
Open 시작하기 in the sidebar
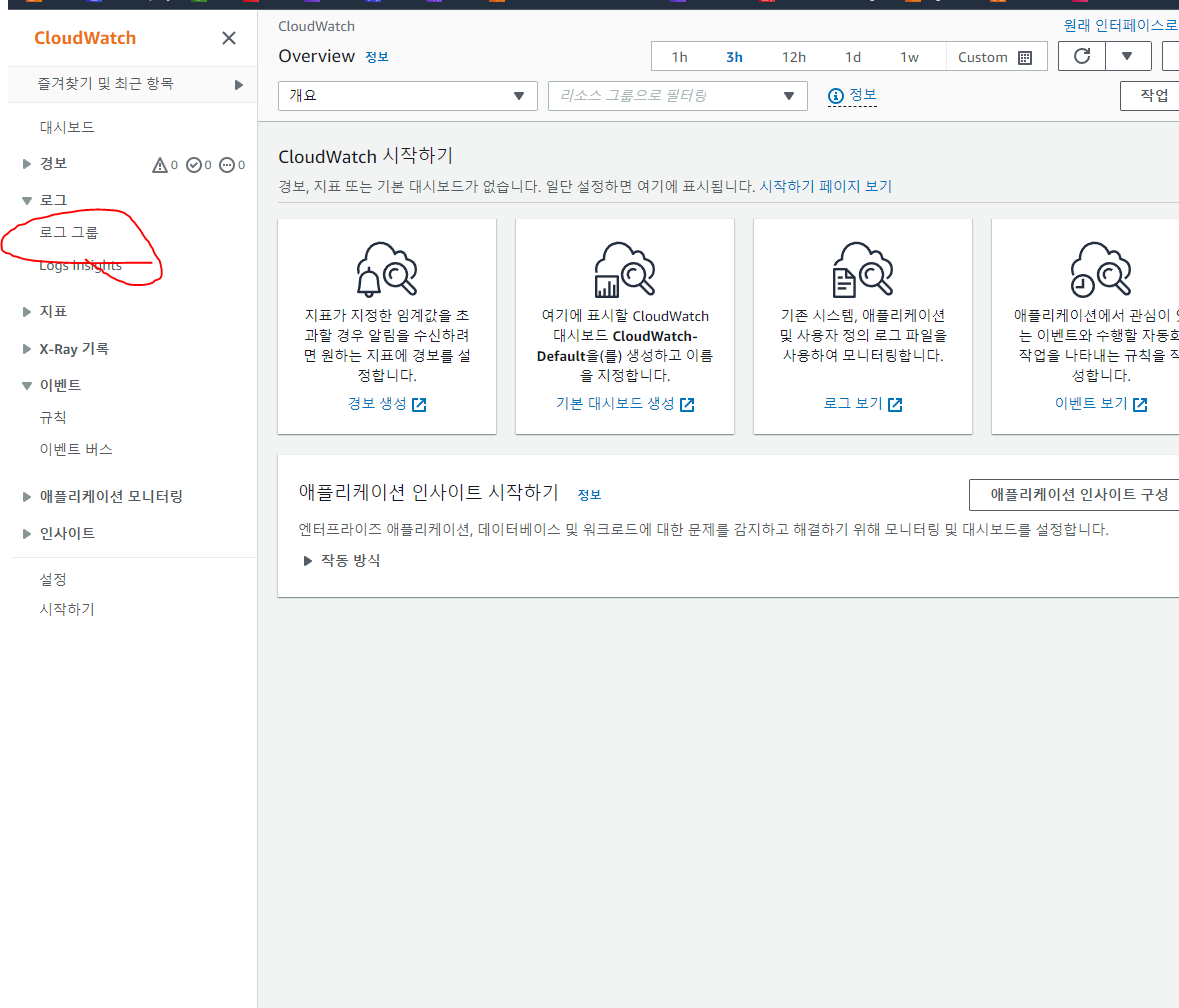coord(67,609)
